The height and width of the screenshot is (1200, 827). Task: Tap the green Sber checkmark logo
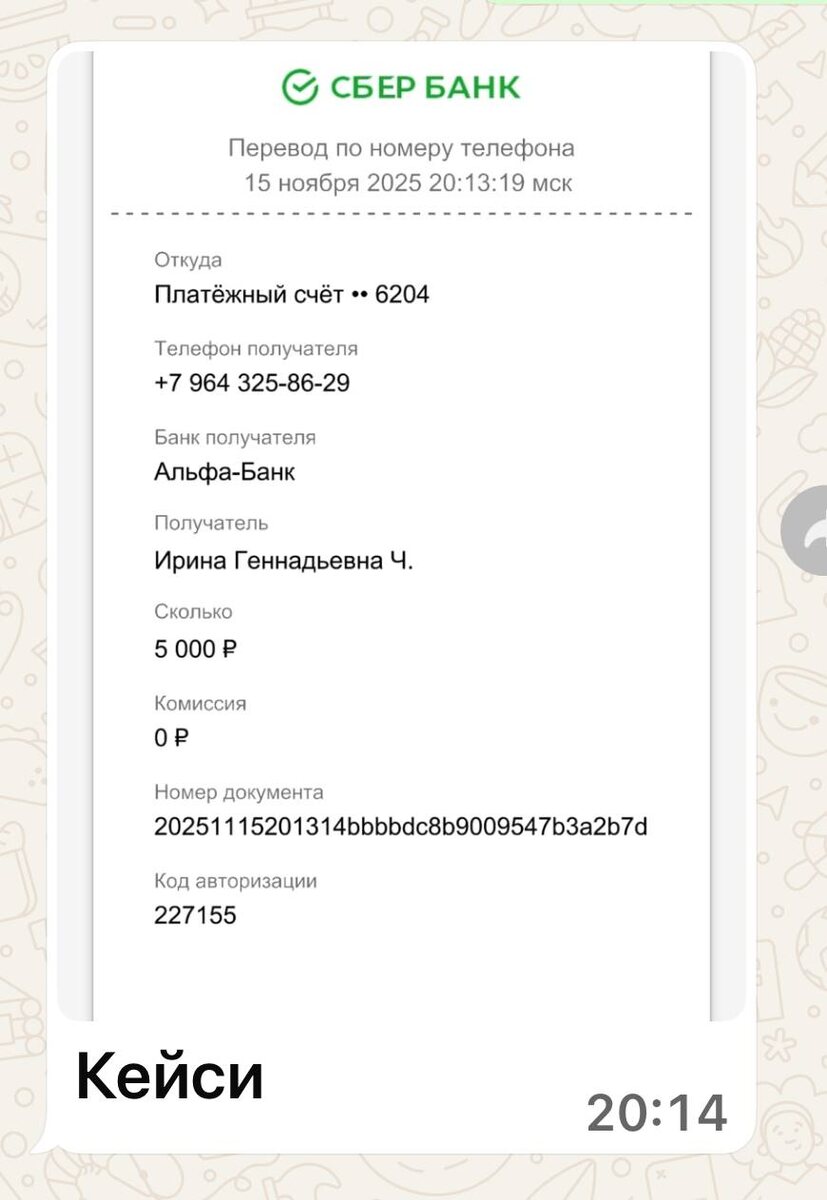[299, 87]
